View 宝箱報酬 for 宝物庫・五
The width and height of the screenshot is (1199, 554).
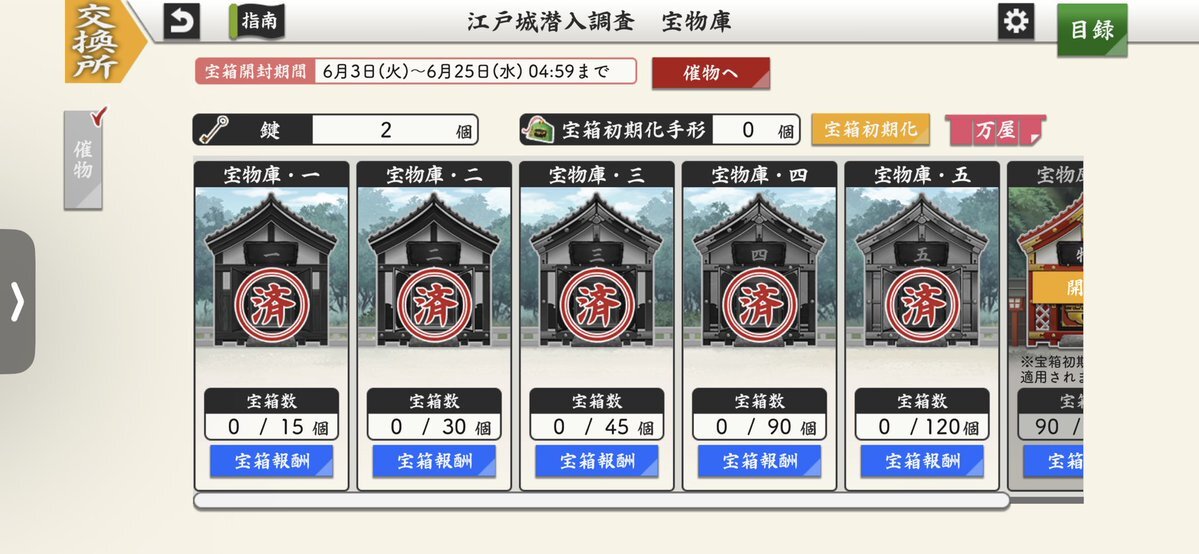pos(921,461)
